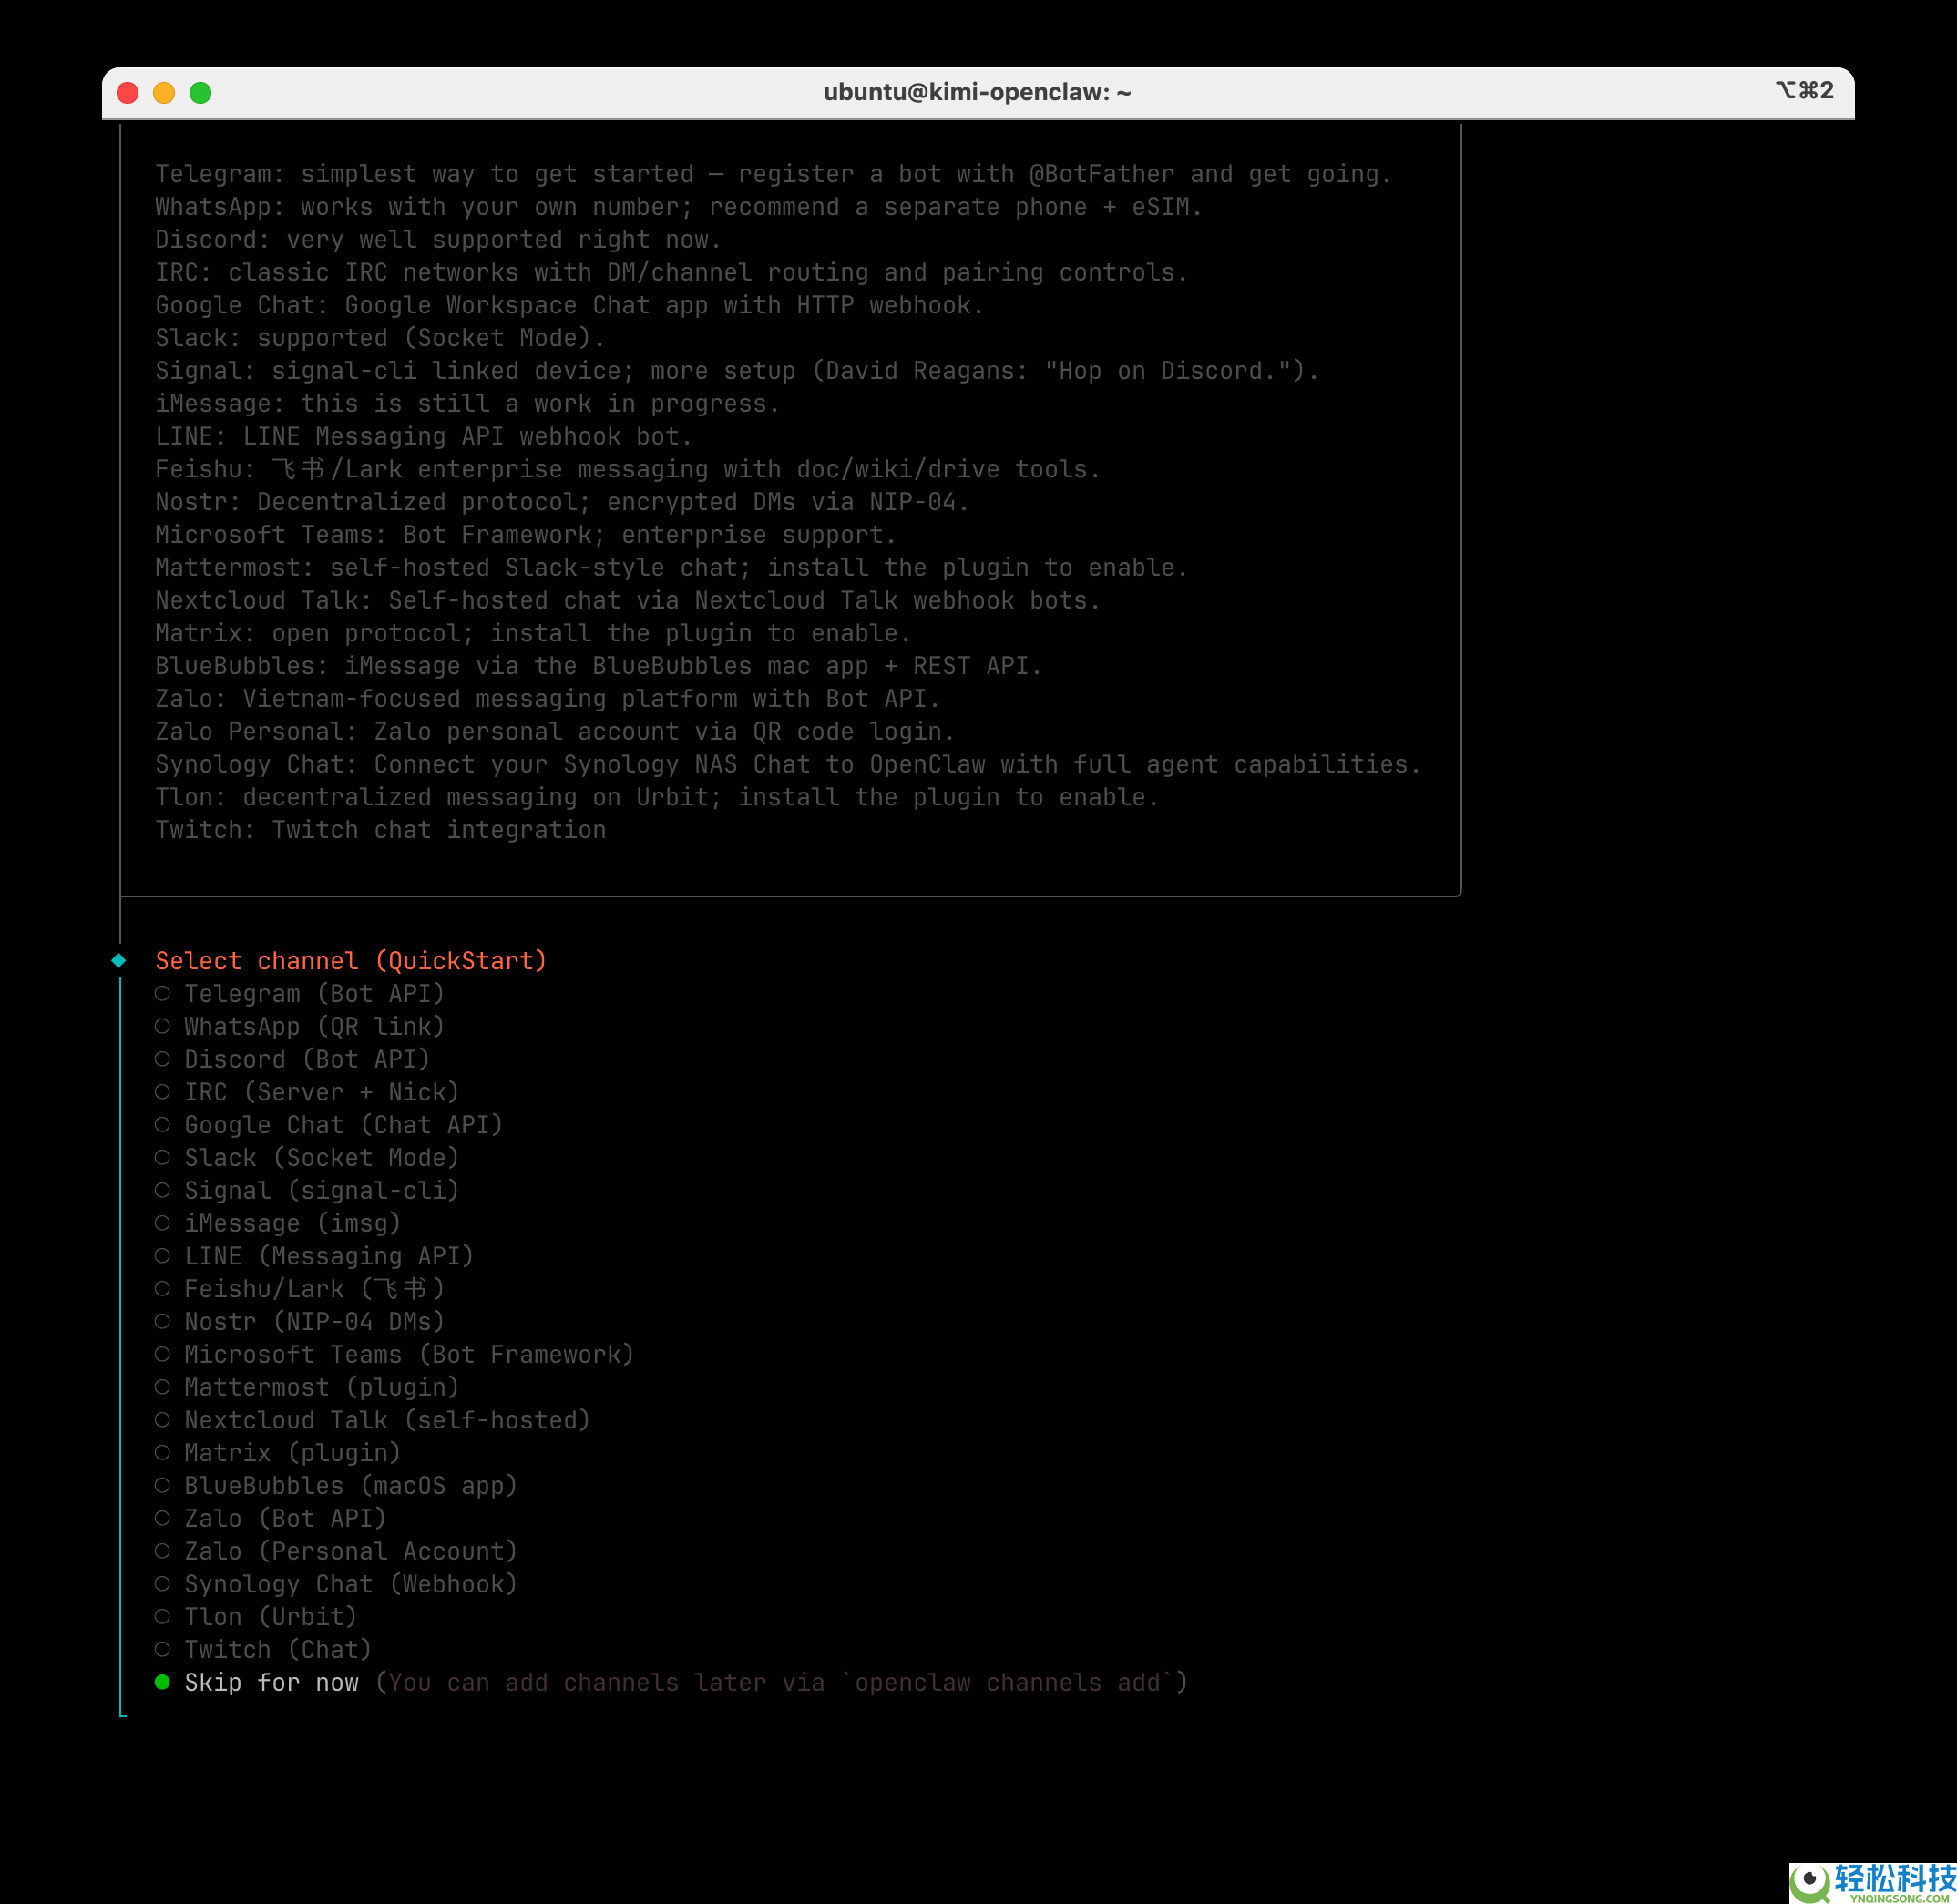This screenshot has height=1904, width=1957.
Task: Click the Zalo Vietnam-focused description line
Action: click(548, 699)
